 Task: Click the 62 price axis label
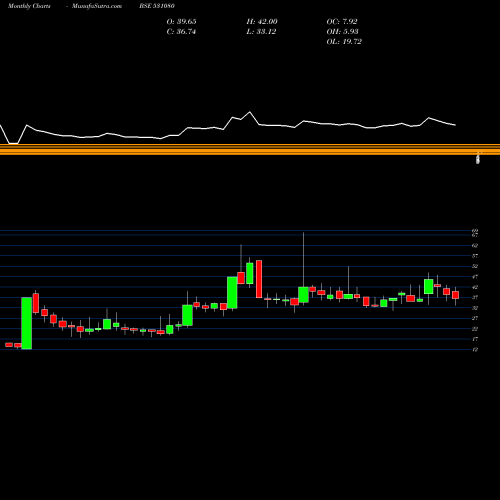coord(475,245)
